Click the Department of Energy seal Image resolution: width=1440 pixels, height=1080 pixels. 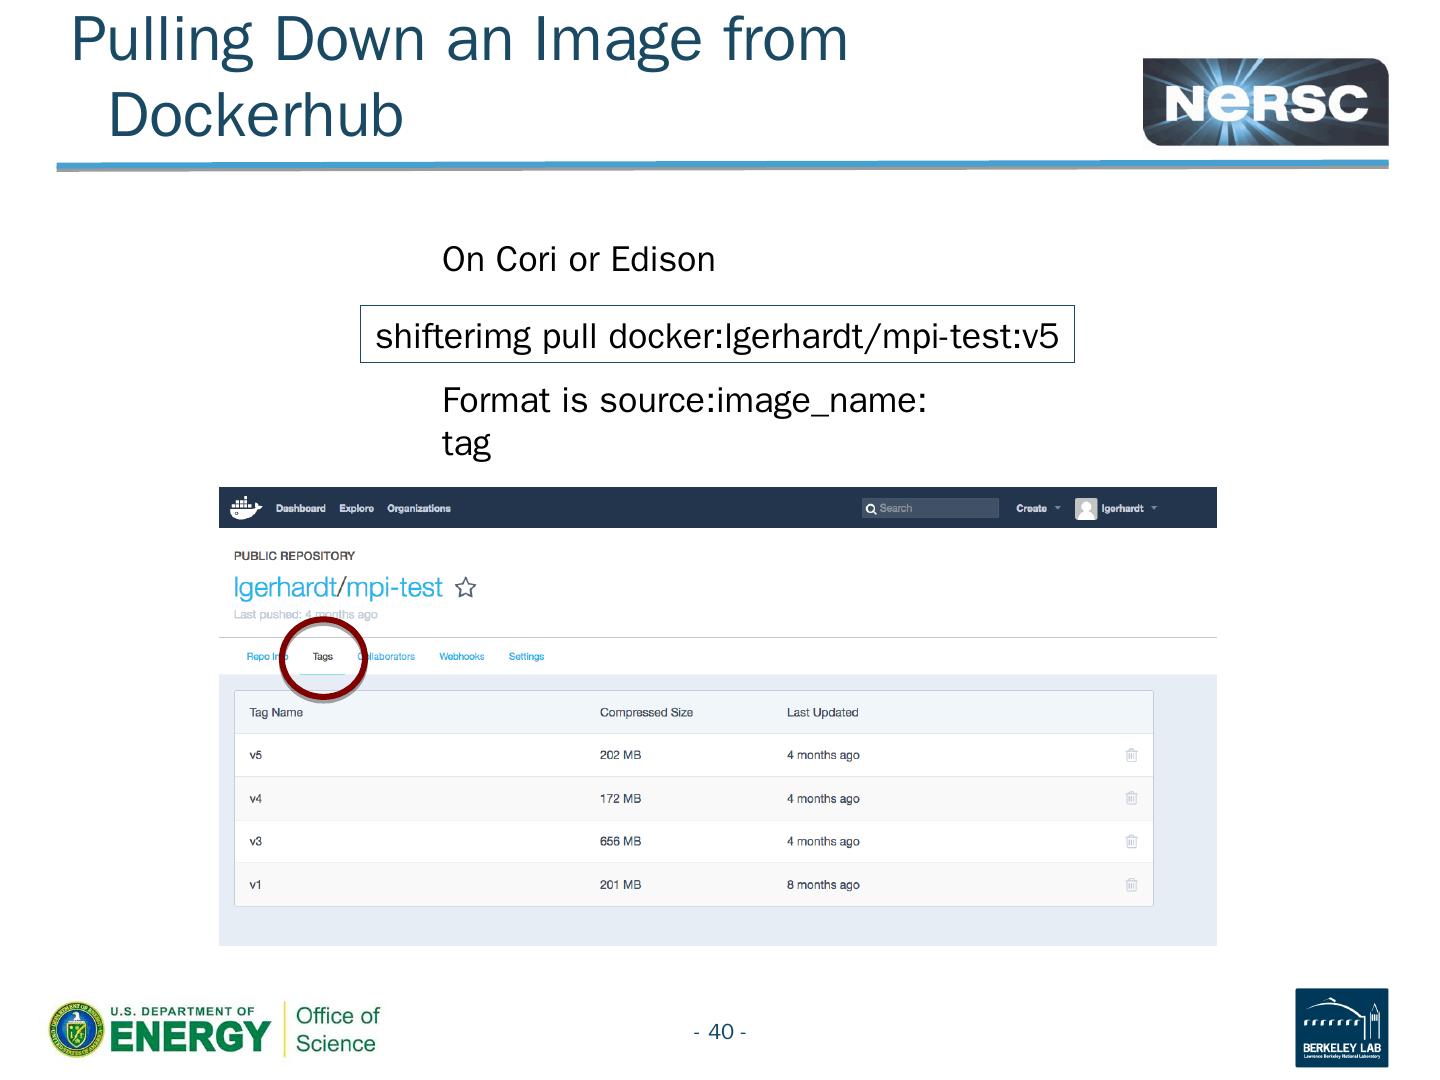coord(76,1029)
